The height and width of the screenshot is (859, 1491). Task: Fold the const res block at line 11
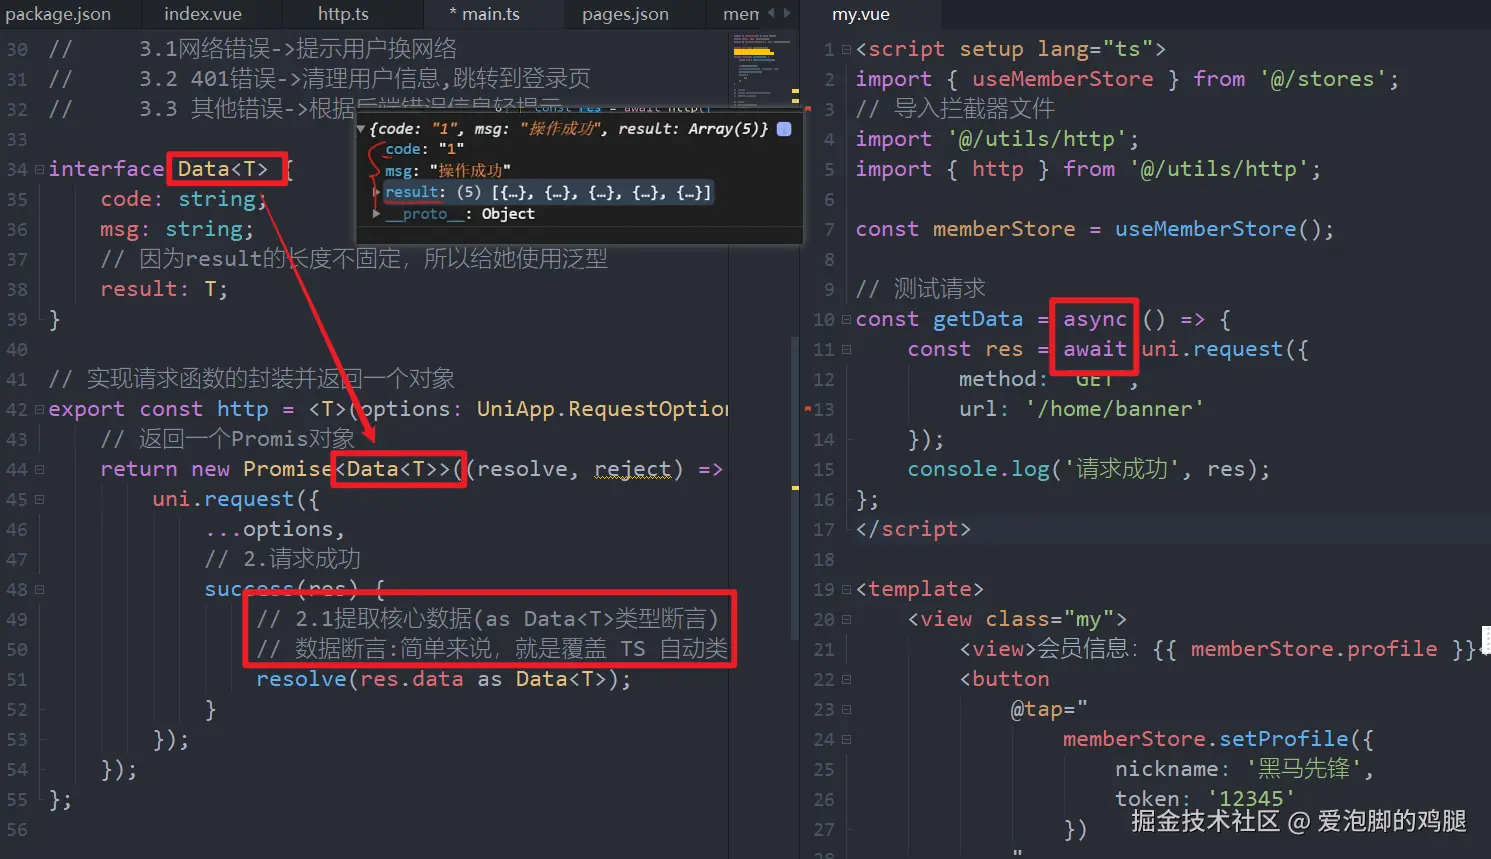pos(846,349)
